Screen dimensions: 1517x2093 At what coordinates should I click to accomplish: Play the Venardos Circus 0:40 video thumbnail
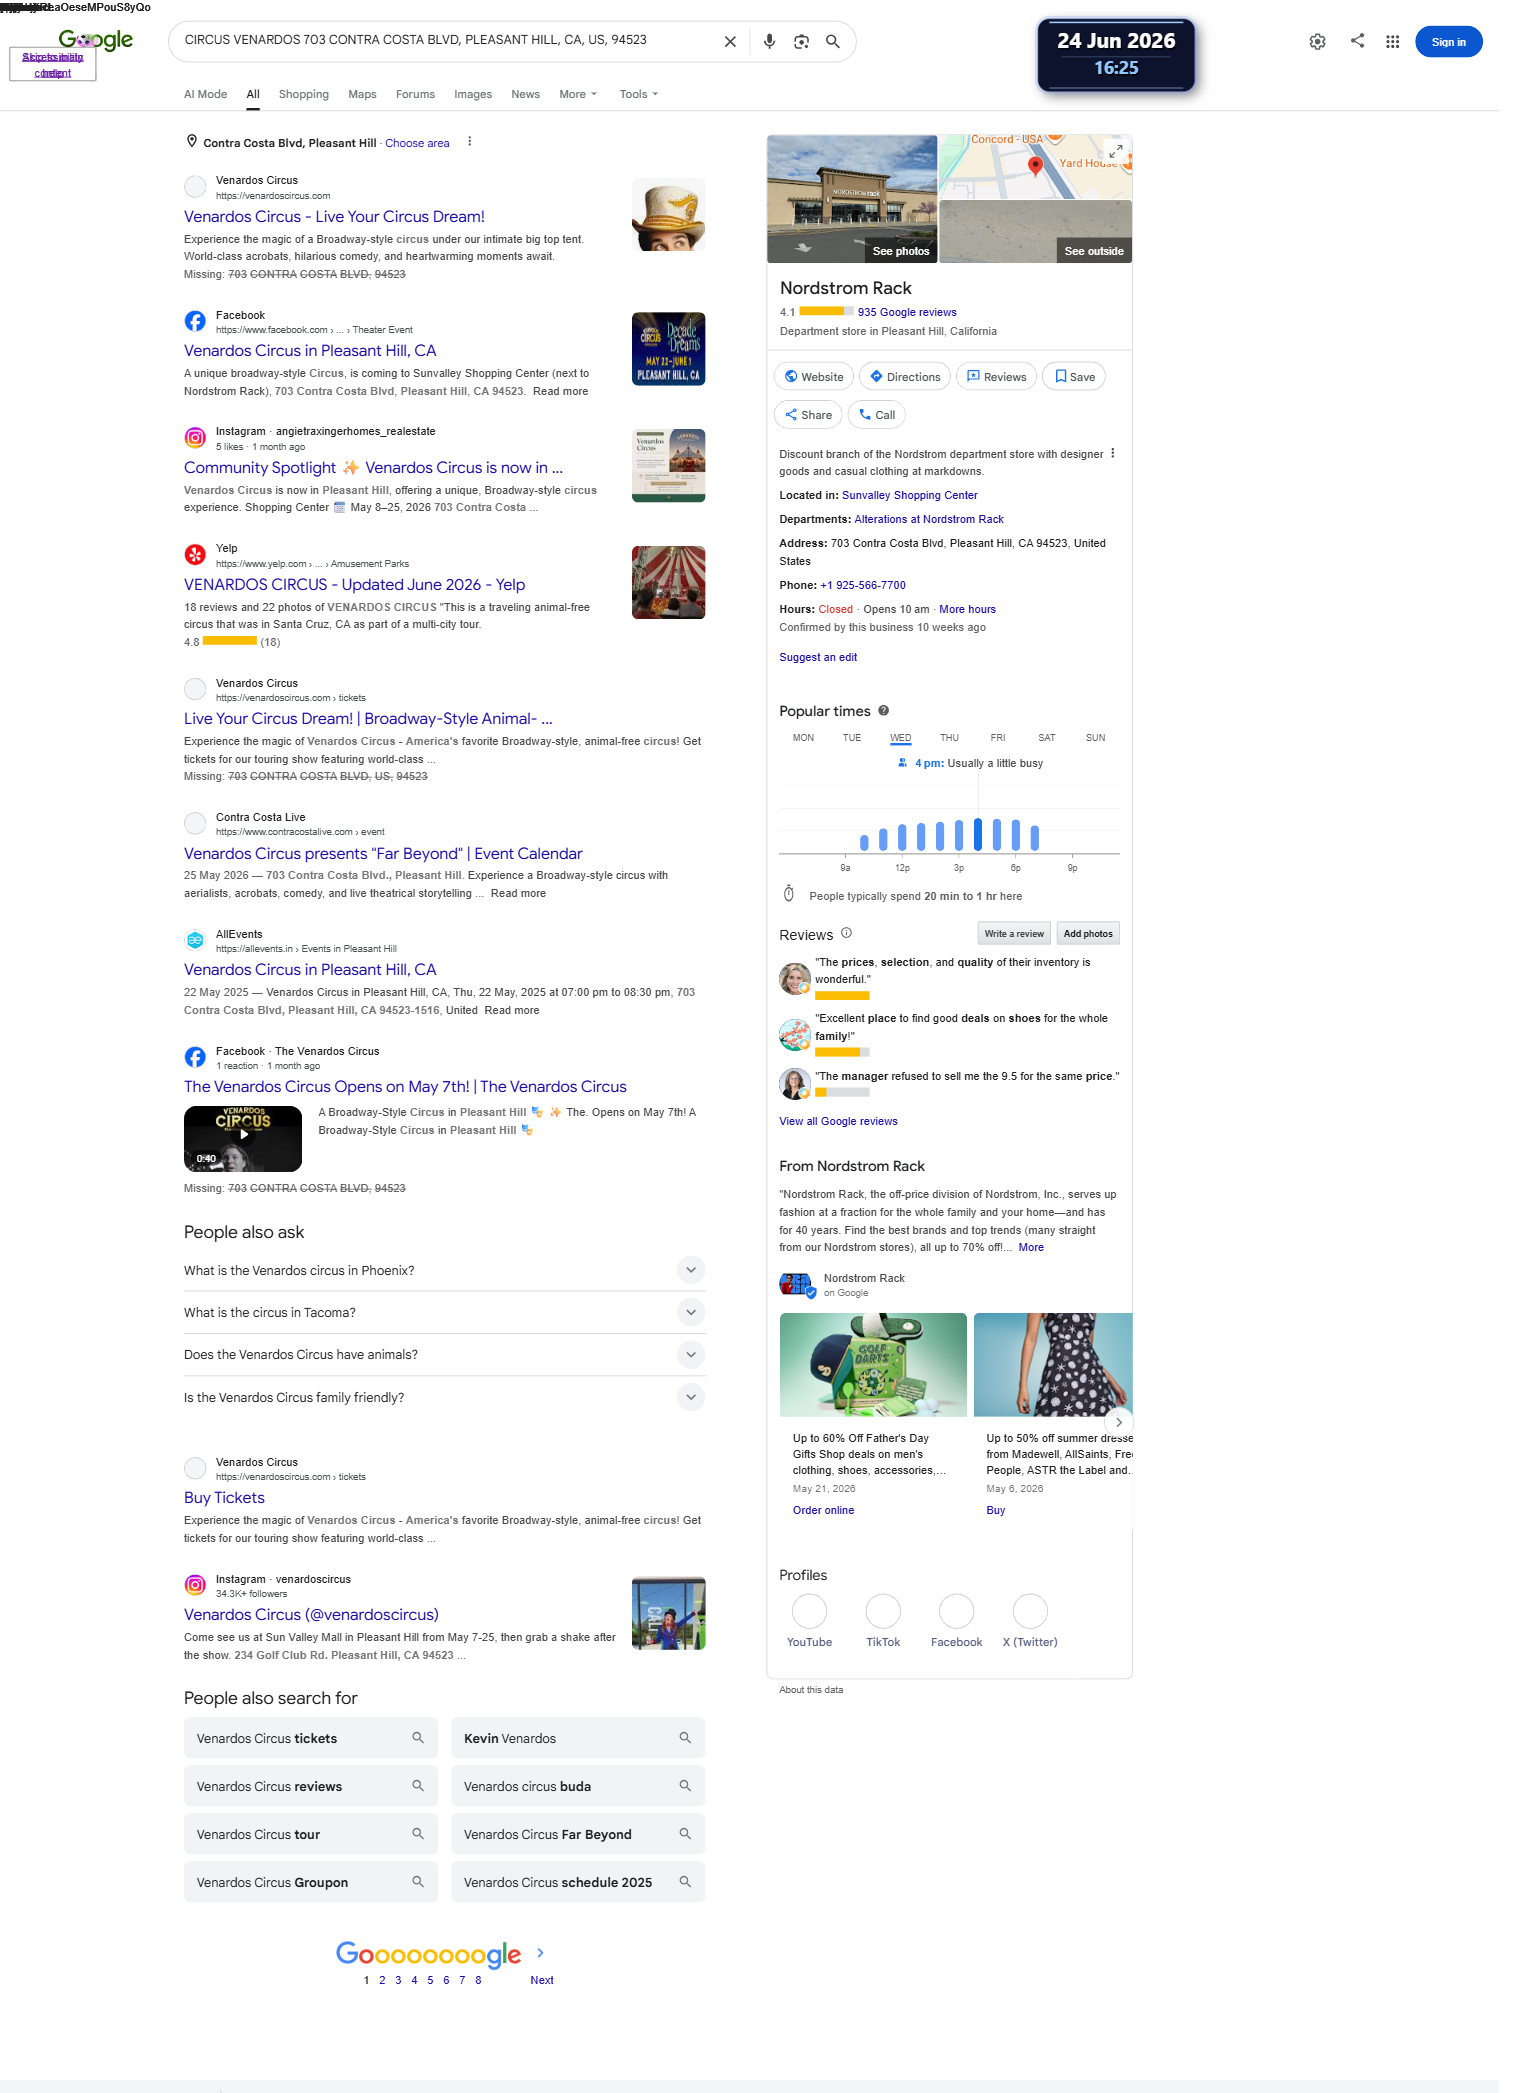(243, 1139)
